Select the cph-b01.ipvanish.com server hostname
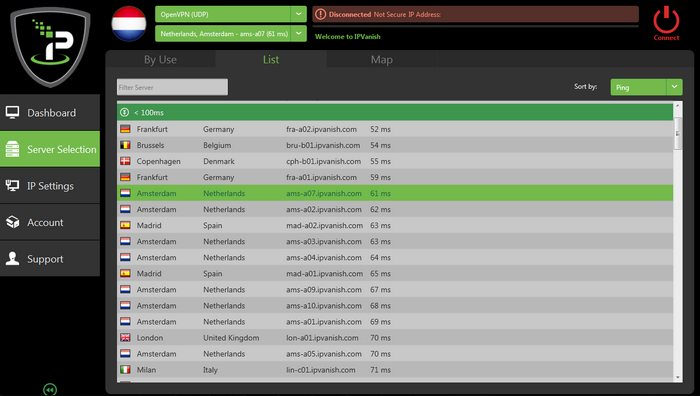700x396 pixels. pos(324,161)
